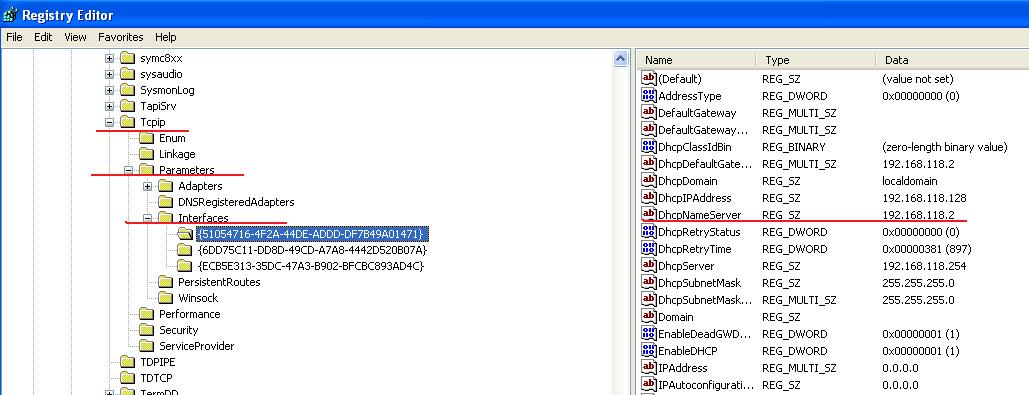1029x395 pixels.
Task: Click the Winsock folder icon
Action: tap(166, 298)
